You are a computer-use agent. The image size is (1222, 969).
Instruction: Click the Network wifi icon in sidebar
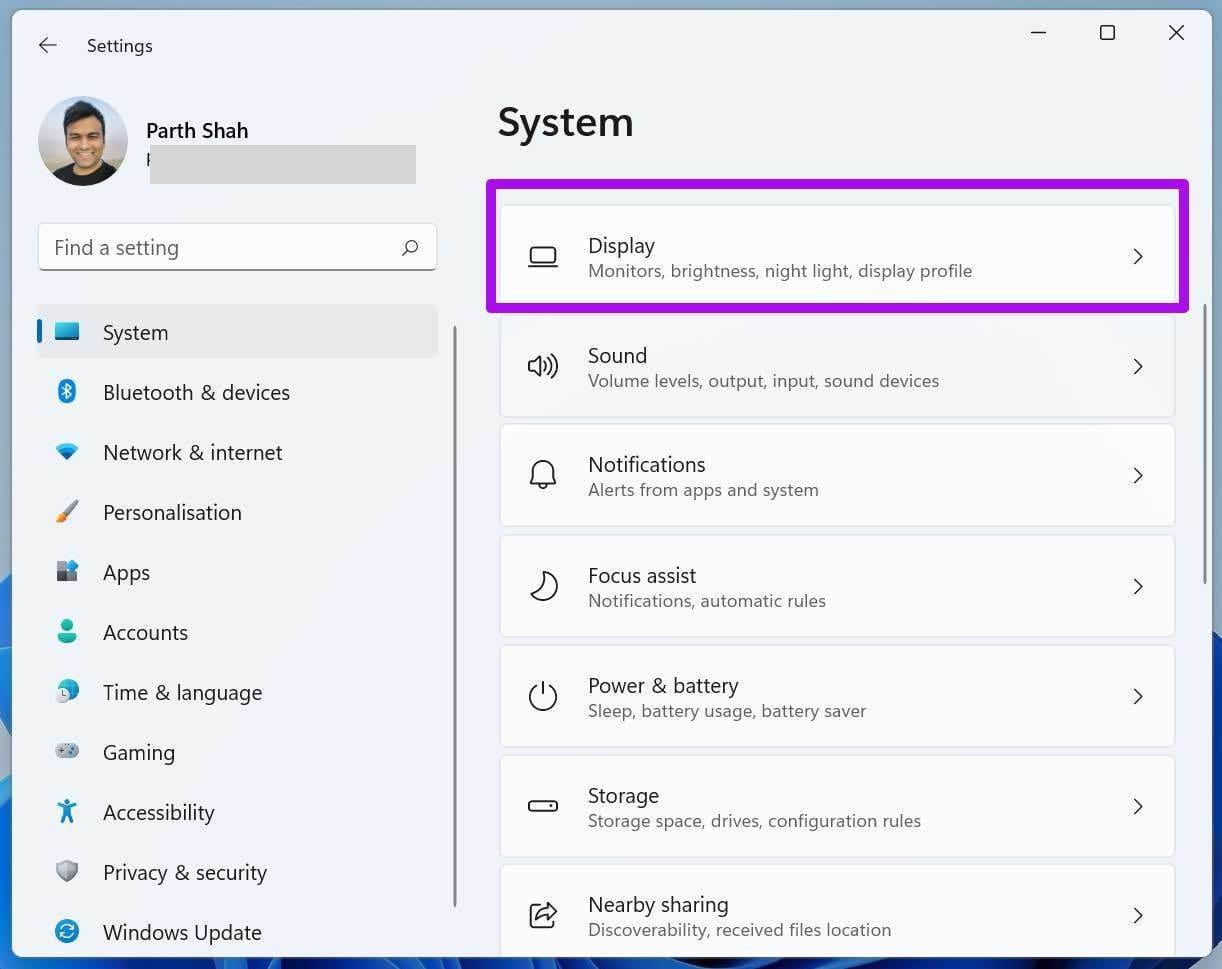67,452
